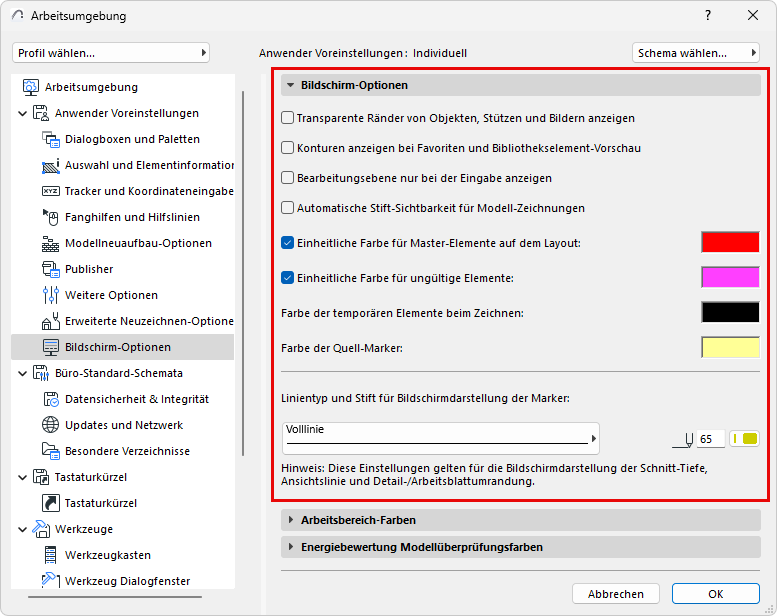
Task: Click the Besondere Verzeichnisse folder icon
Action: click(x=51, y=451)
